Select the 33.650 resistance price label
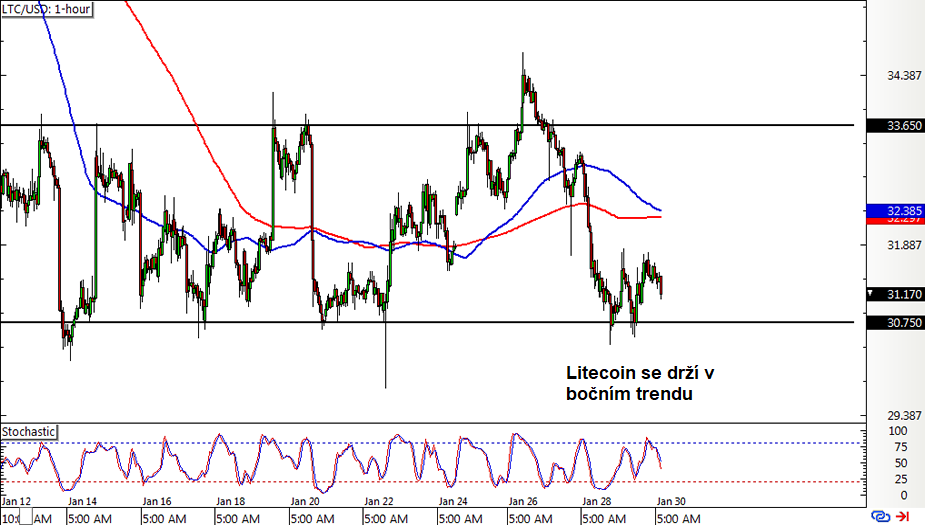The width and height of the screenshot is (925, 525). click(896, 126)
